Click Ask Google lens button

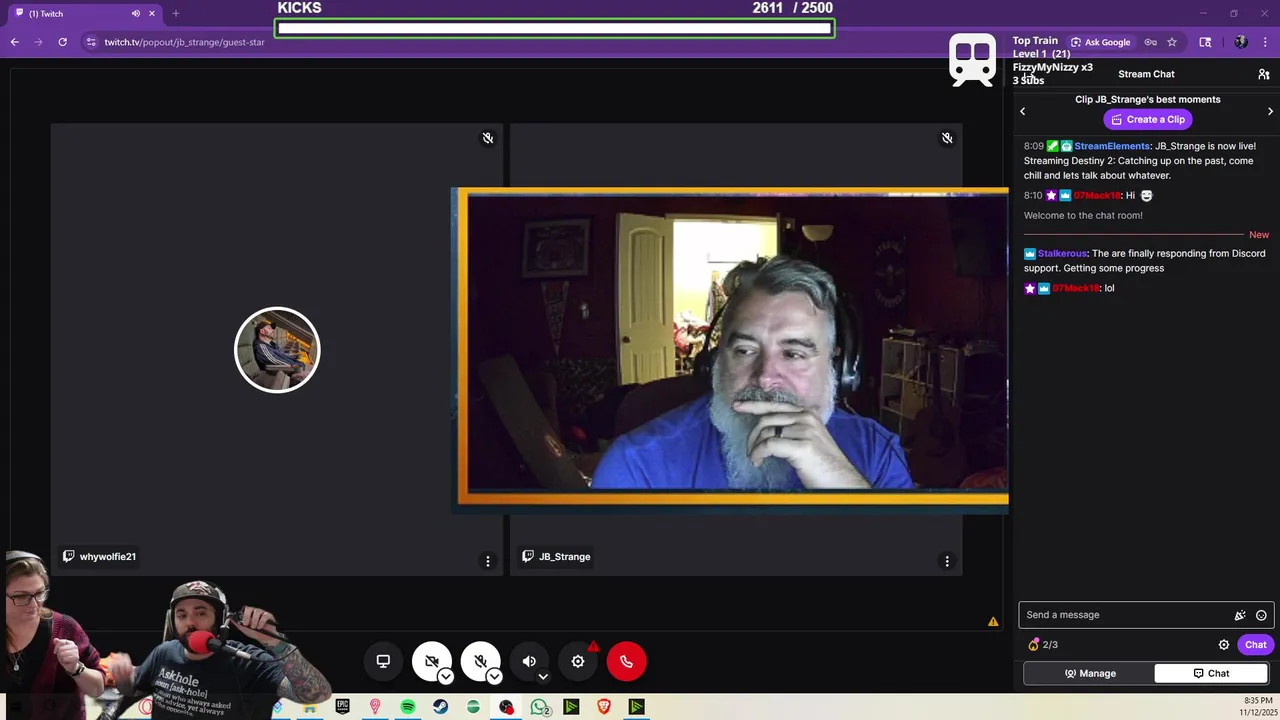tap(1100, 42)
